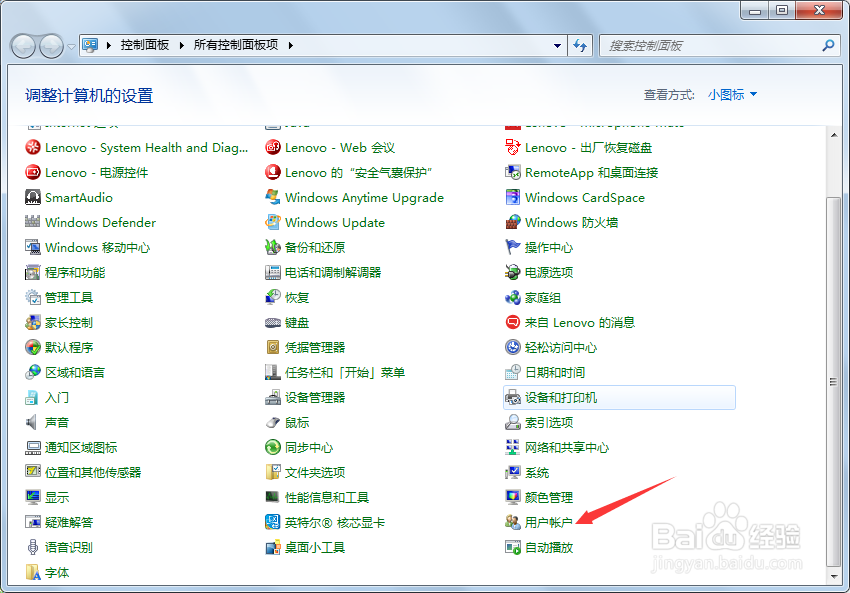This screenshot has height=593, width=850.
Task: Open 区域和语言 globe icon
Action: pyautogui.click(x=33, y=372)
